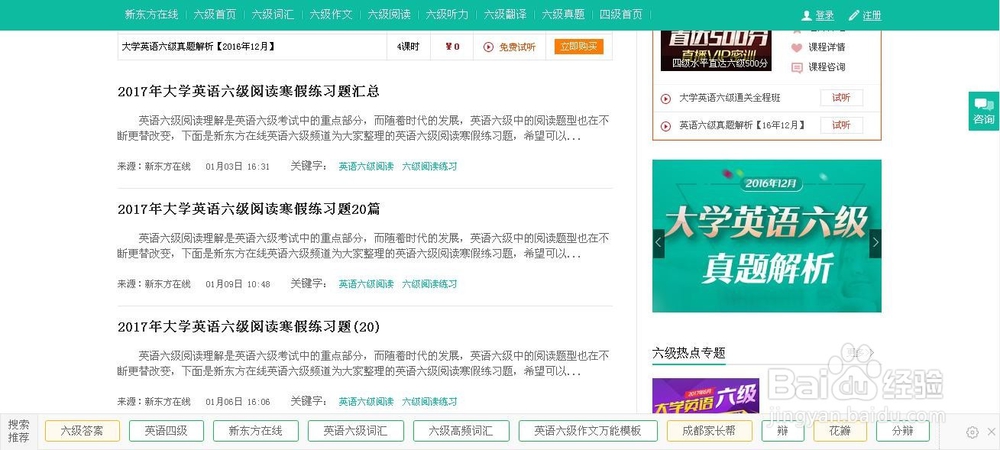Open 六级翻译 navigation tab
The height and width of the screenshot is (450, 1000).
(505, 15)
